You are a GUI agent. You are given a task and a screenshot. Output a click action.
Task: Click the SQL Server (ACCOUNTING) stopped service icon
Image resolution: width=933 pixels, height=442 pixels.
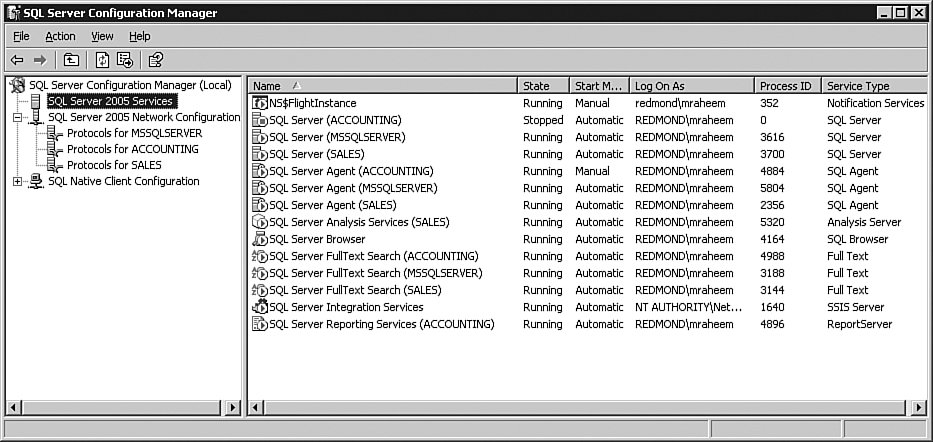tap(260, 120)
